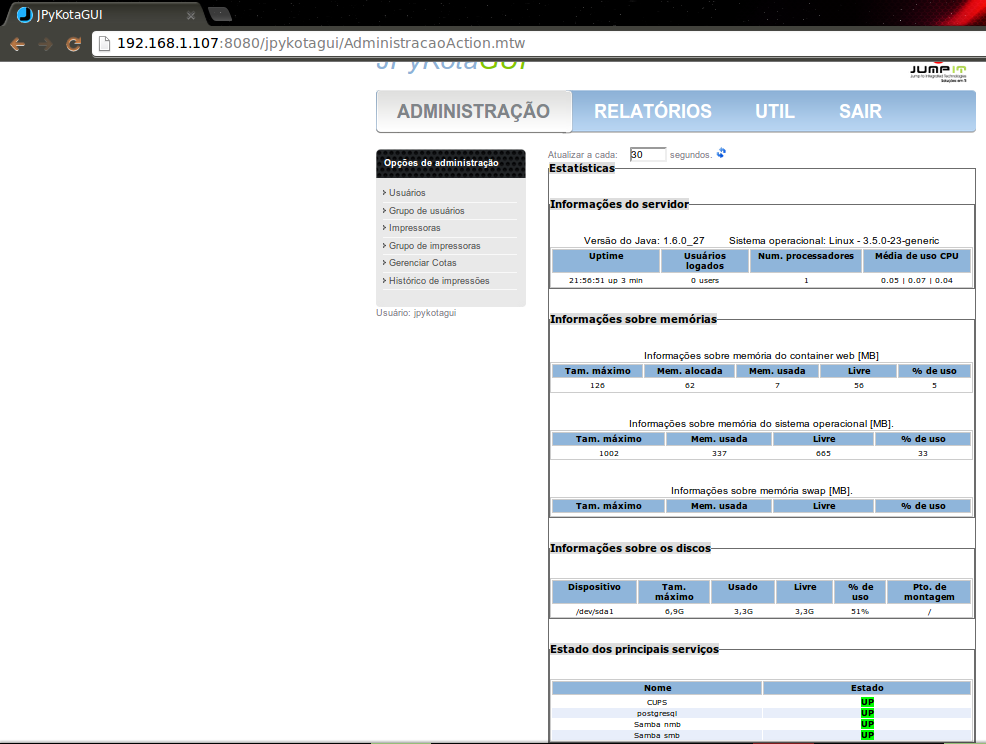The image size is (986, 744).
Task: Open Grupo de impressoras in the admin options
Action: click(x=434, y=245)
